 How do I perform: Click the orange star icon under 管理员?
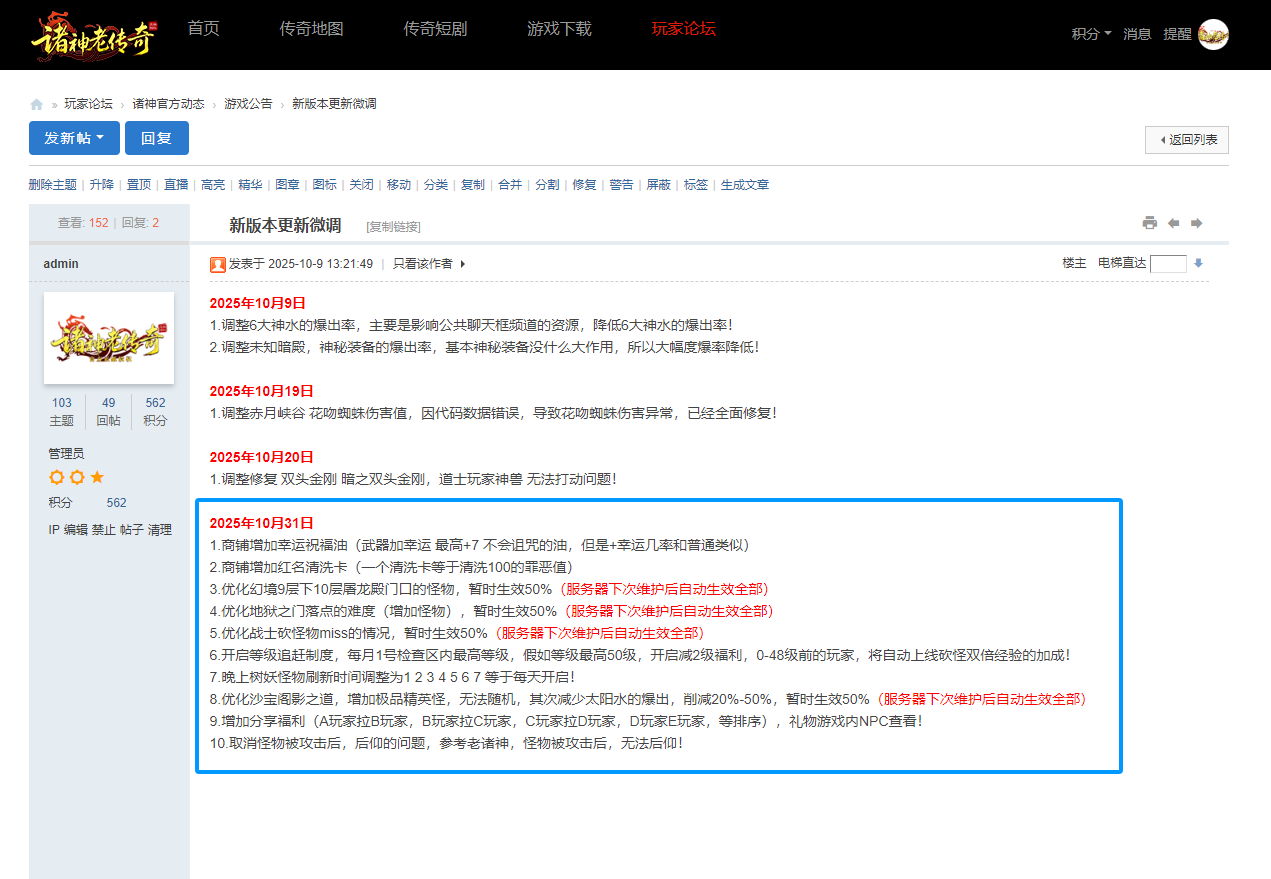(x=97, y=477)
